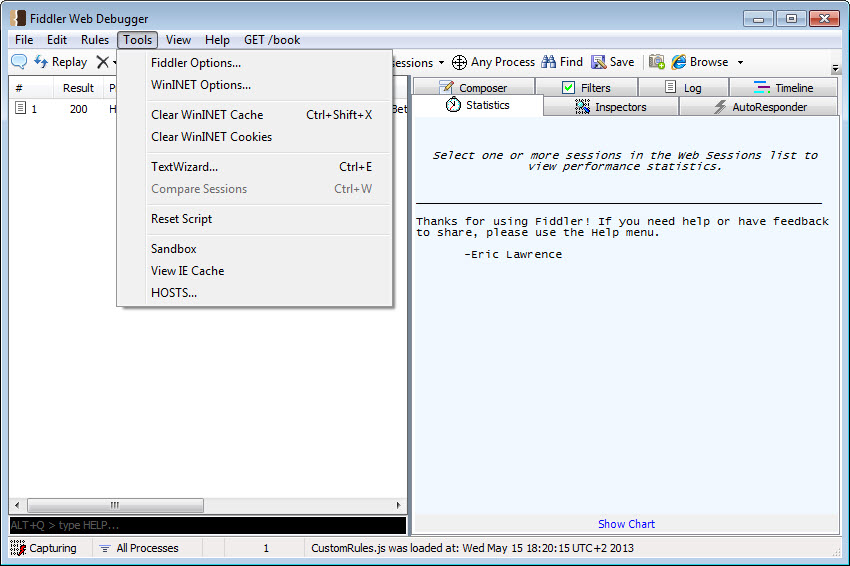Click the scrollbar right arrow
The width and height of the screenshot is (850, 566).
coord(398,505)
